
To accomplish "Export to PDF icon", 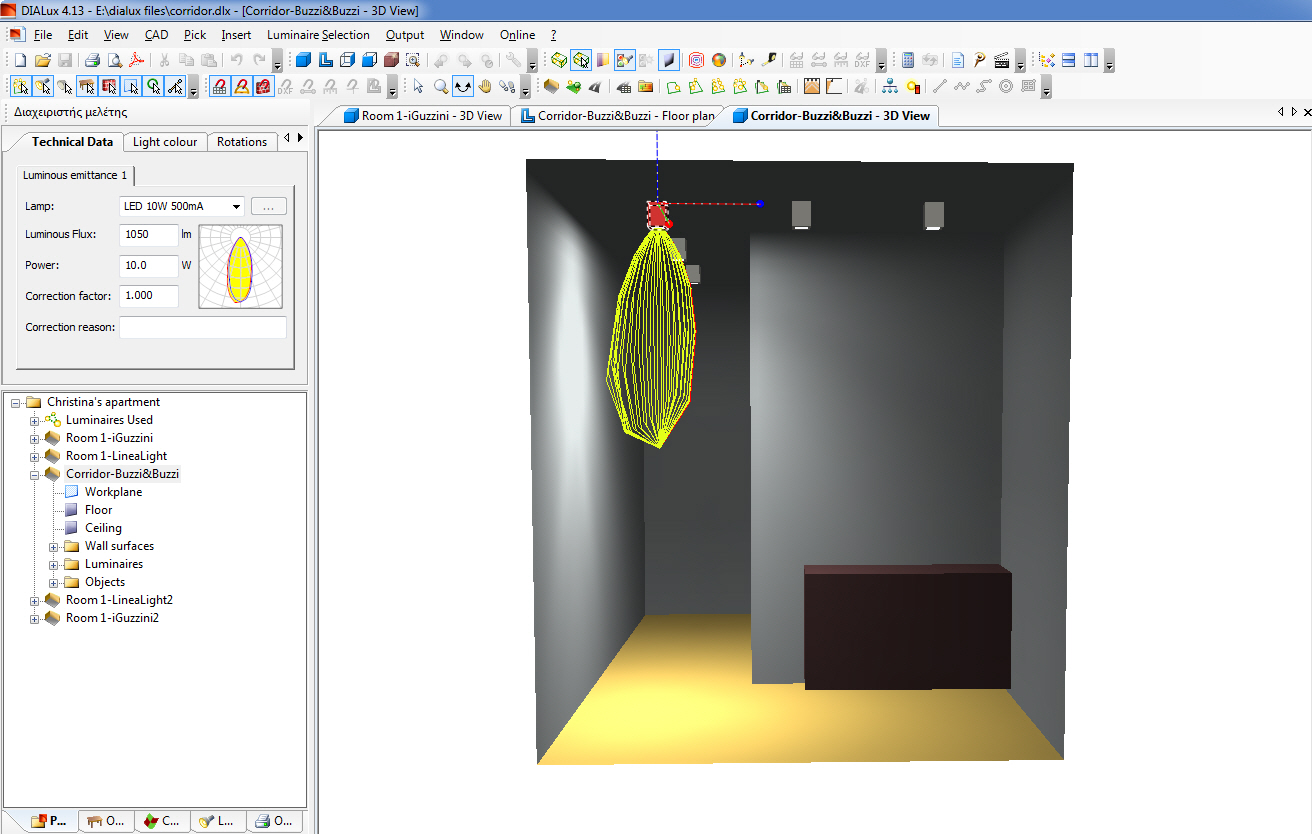I will (x=136, y=60).
